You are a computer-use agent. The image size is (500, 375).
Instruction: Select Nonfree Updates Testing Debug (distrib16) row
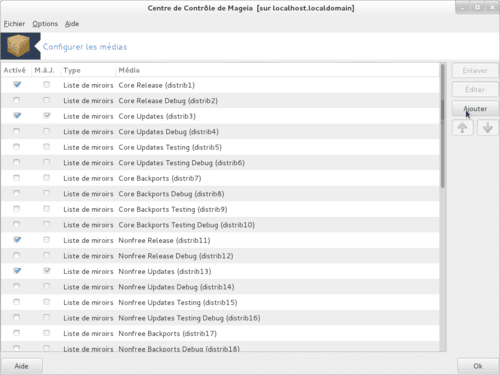220,318
